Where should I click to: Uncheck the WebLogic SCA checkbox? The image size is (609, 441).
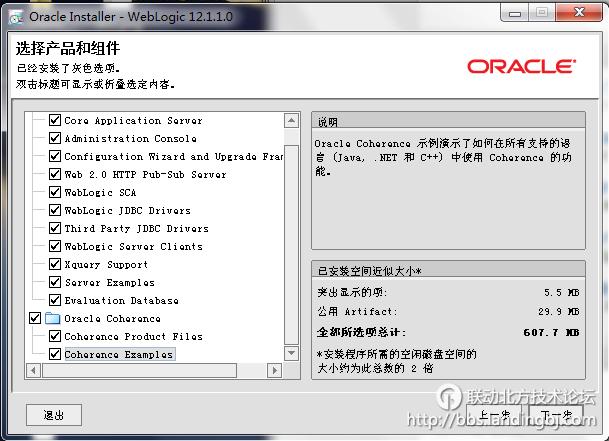pyautogui.click(x=55, y=192)
